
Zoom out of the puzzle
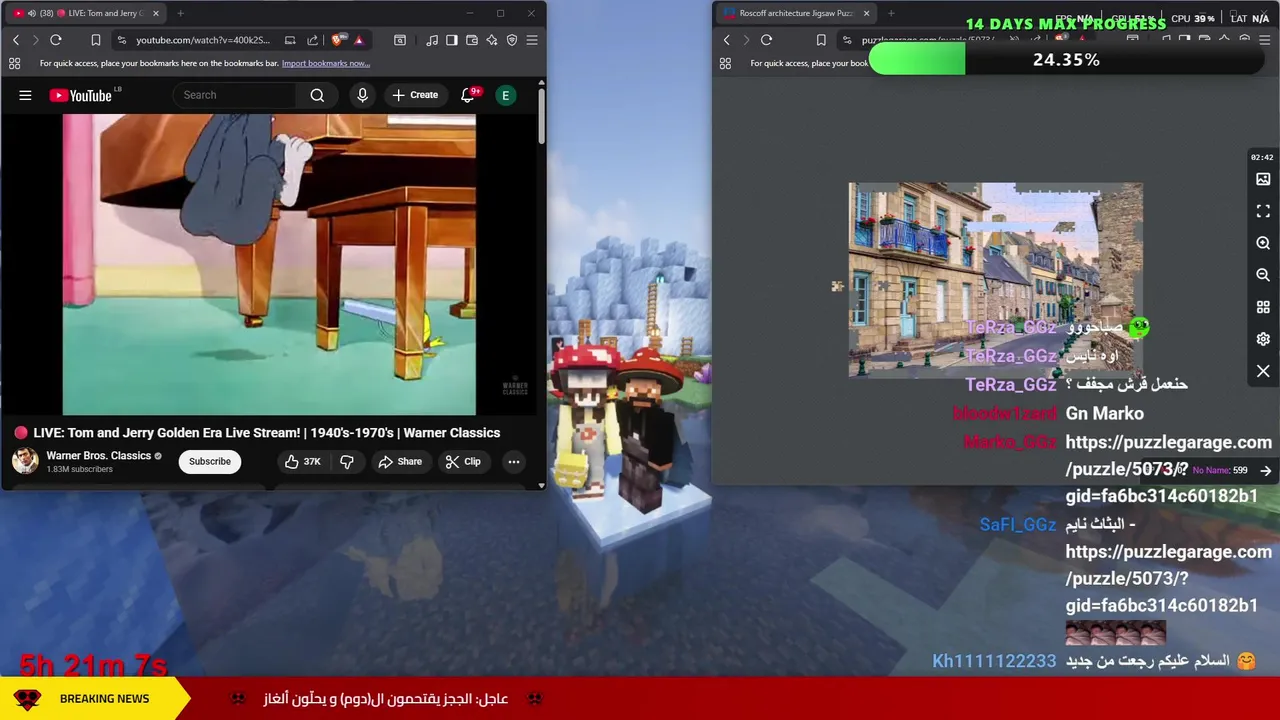[1263, 275]
